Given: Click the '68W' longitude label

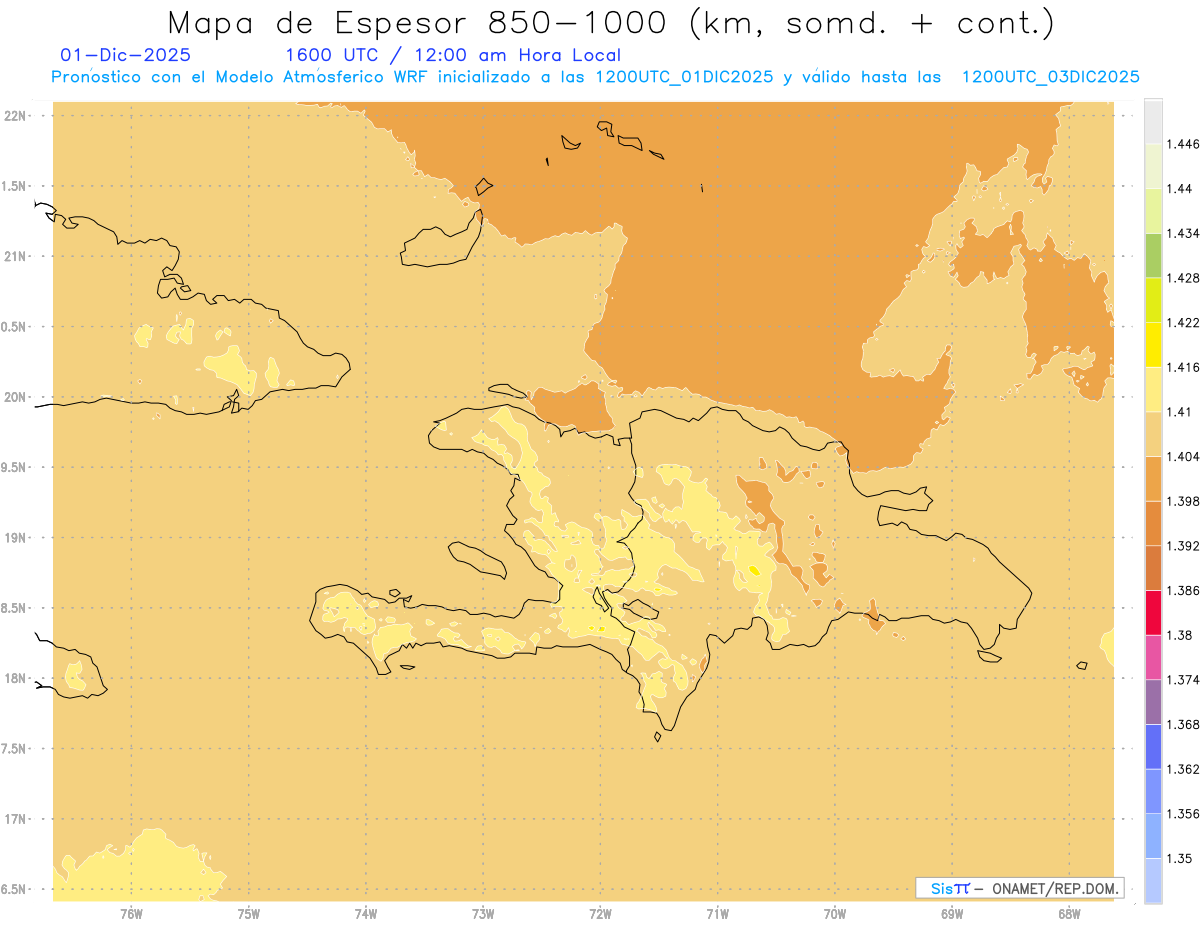Looking at the screenshot, I should tap(1069, 914).
